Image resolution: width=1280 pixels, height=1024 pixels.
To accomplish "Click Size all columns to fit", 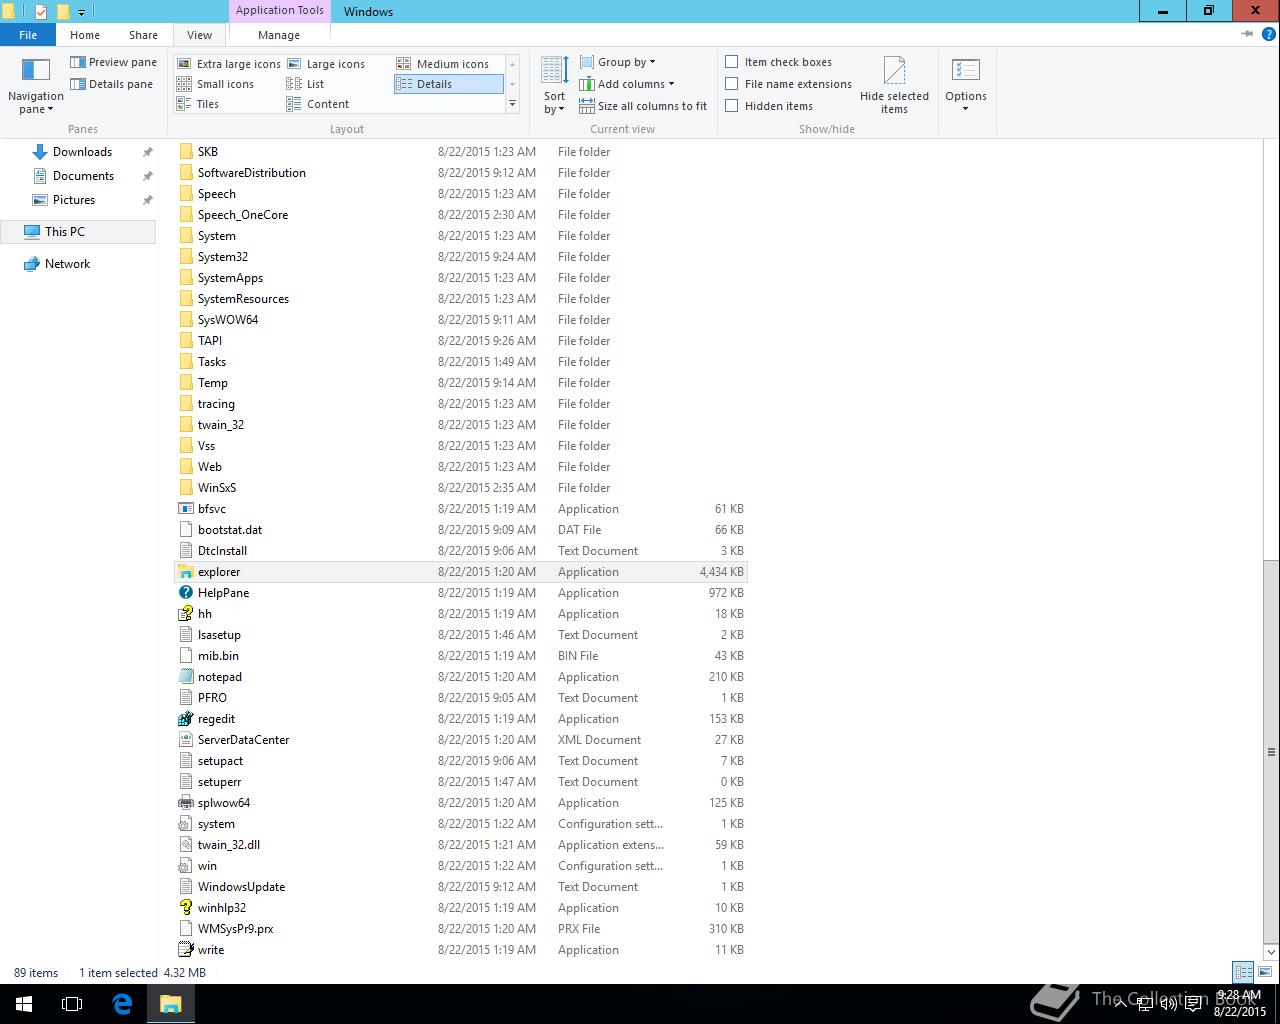I will click(643, 106).
